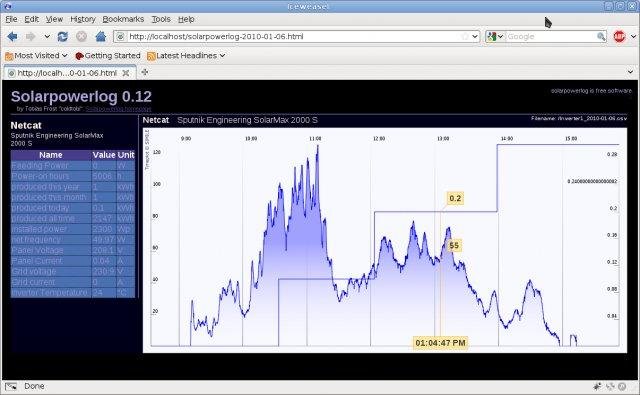Screen dimensions: 640x395
Task: Click the 01:04:47 PM time marker
Action: pyautogui.click(x=440, y=343)
